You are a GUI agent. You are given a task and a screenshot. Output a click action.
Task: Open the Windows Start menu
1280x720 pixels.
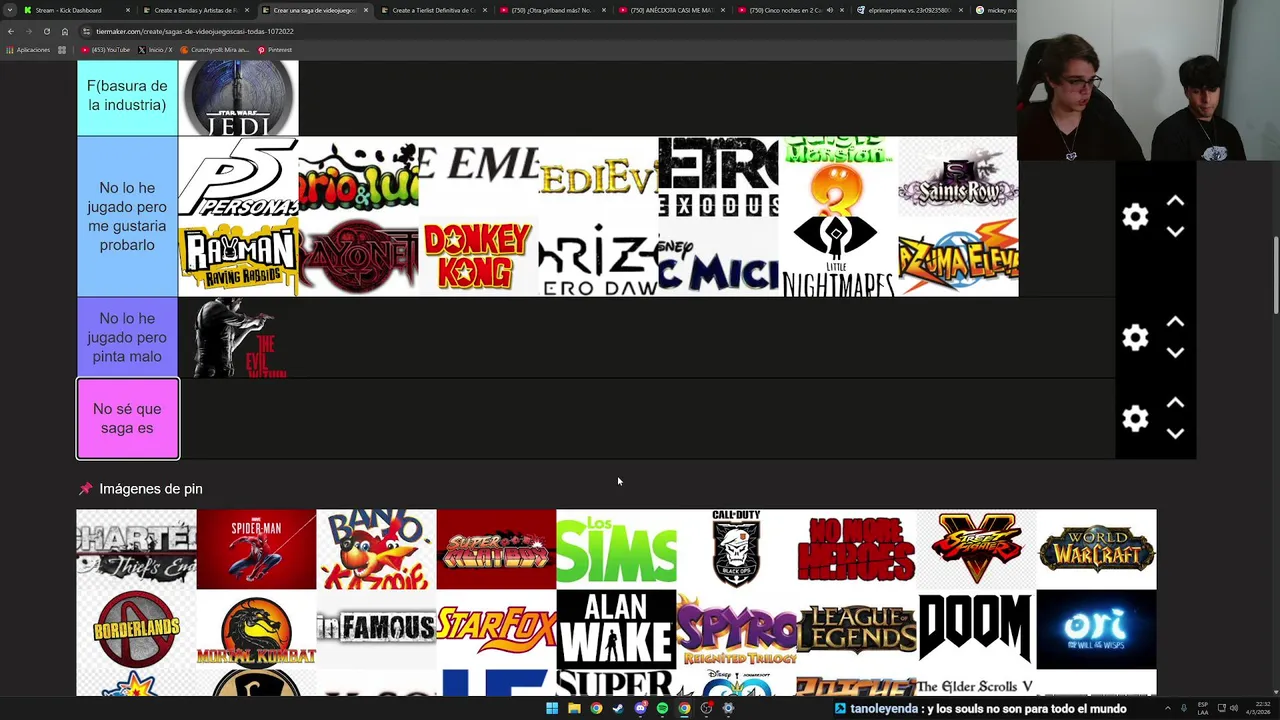552,708
